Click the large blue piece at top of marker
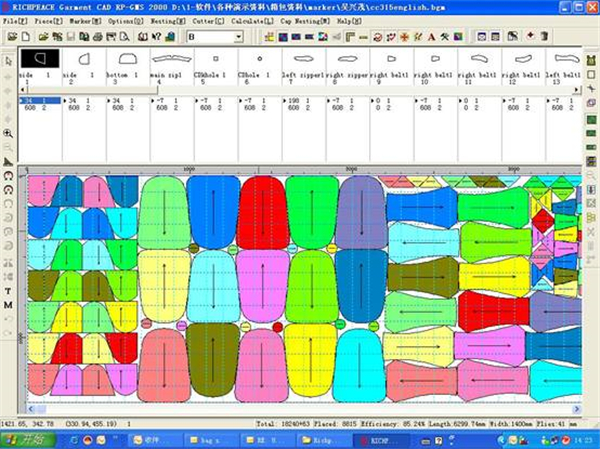 pyautogui.click(x=212, y=210)
